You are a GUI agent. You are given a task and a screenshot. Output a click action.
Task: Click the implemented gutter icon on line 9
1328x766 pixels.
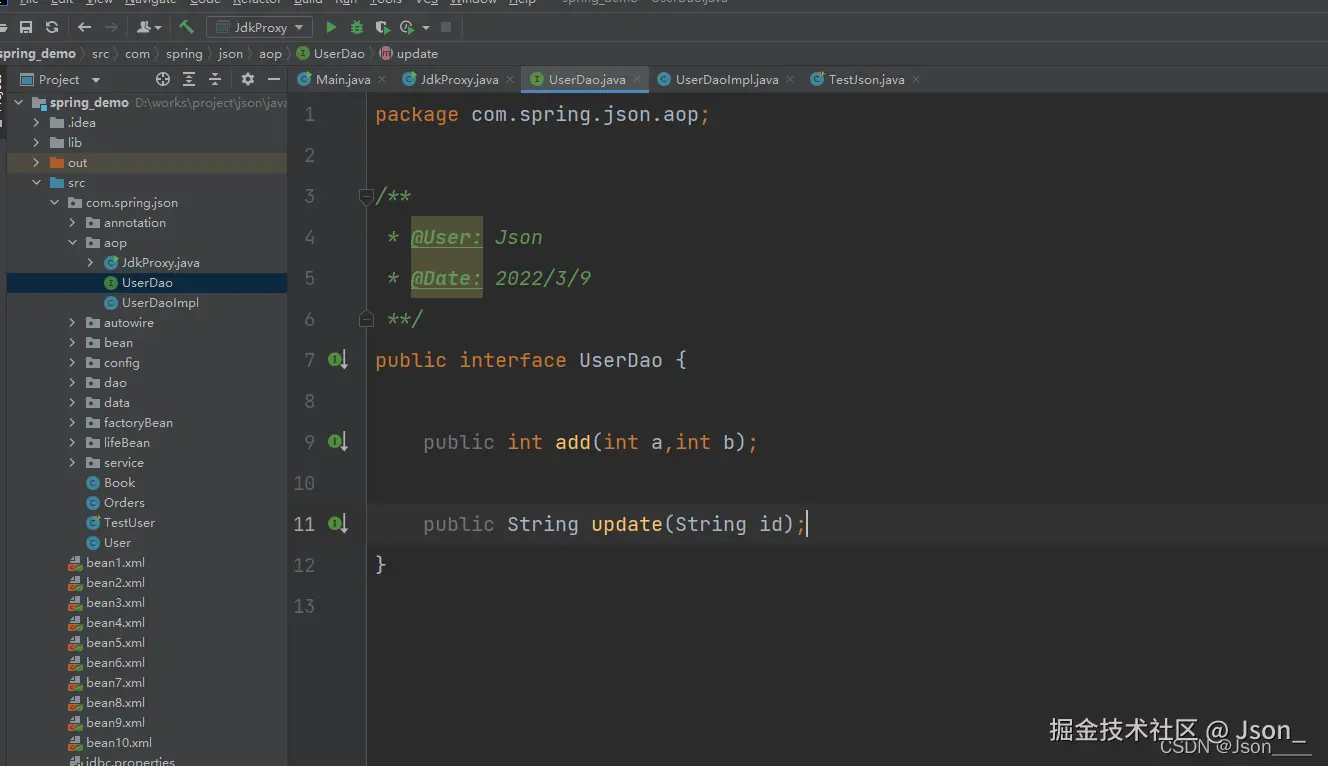[x=338, y=442]
